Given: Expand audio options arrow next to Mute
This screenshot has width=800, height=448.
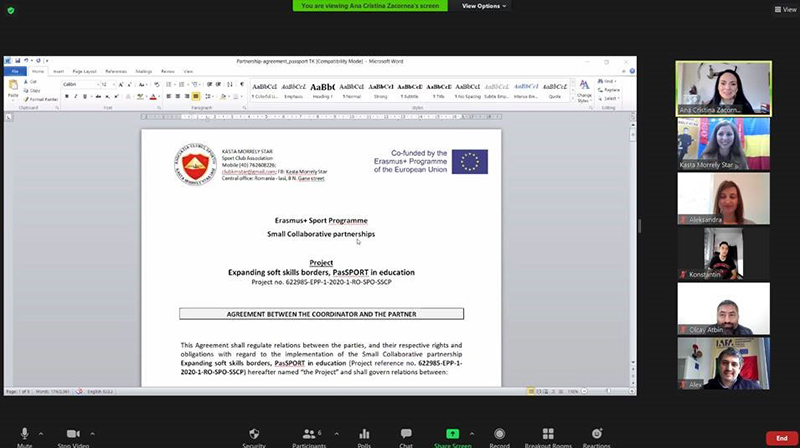Looking at the screenshot, I should (41, 434).
